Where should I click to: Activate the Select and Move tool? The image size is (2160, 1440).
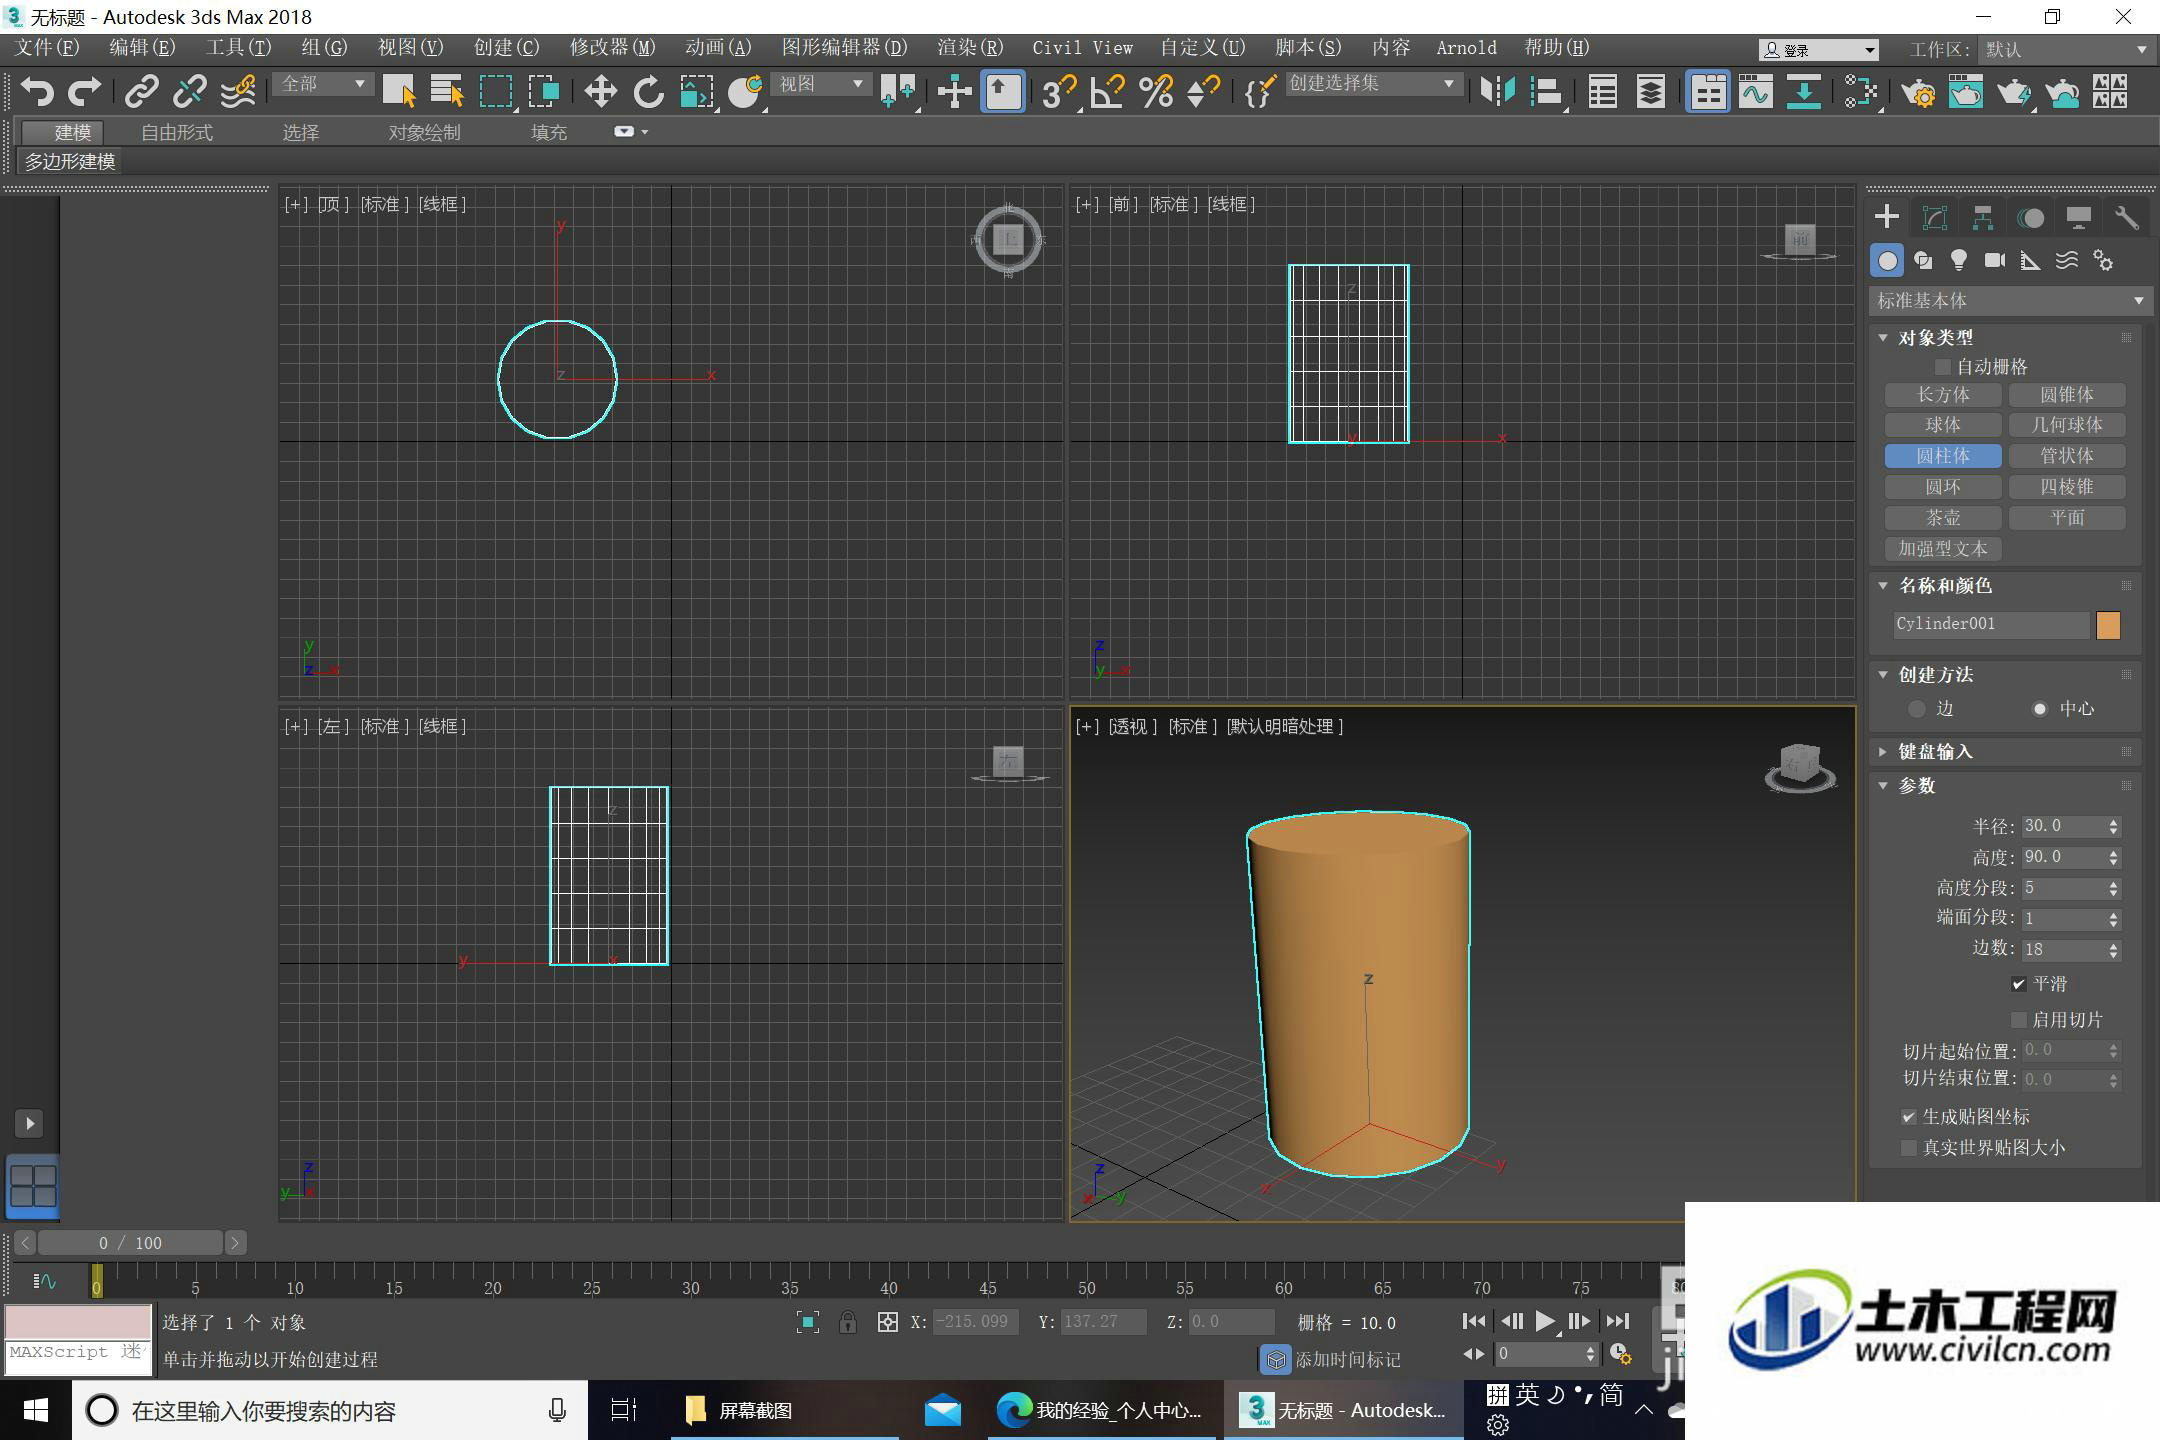(600, 92)
